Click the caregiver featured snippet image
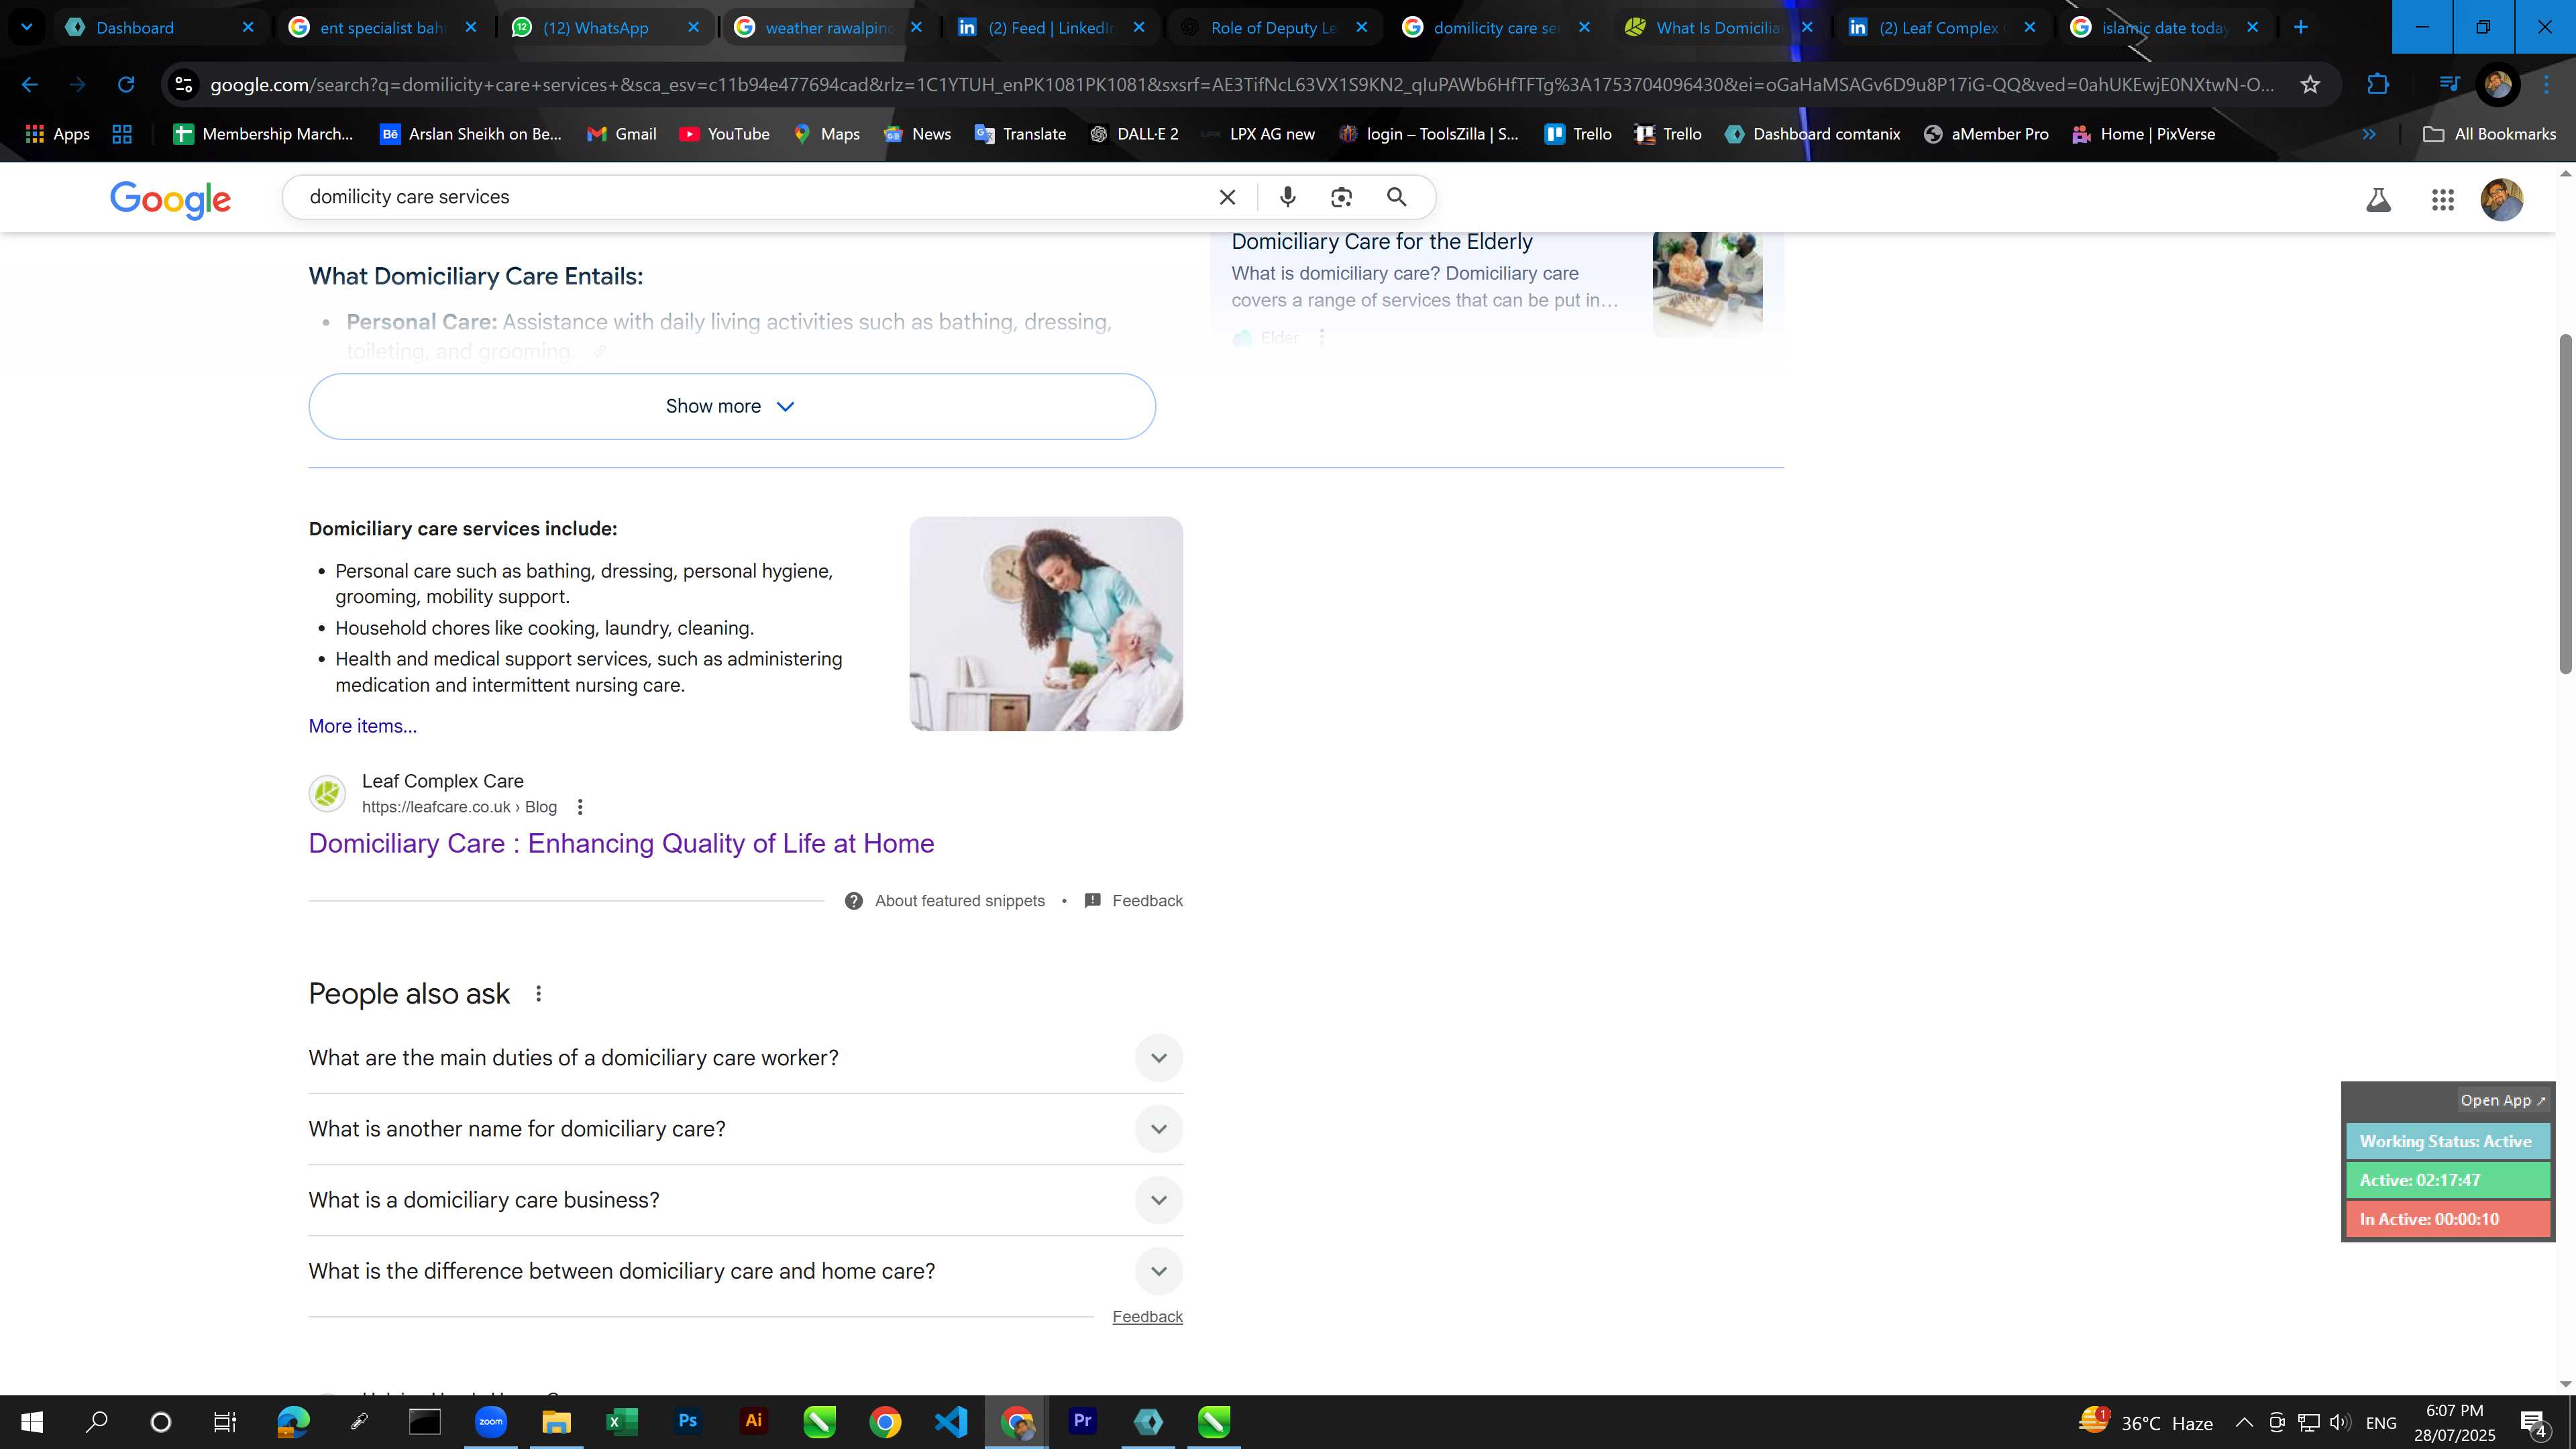2576x1449 pixels. click(x=1046, y=624)
